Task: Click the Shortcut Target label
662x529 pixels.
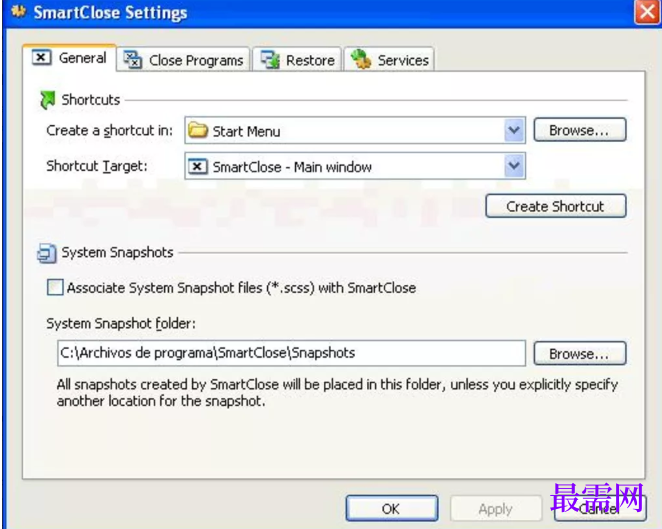Action: click(97, 166)
